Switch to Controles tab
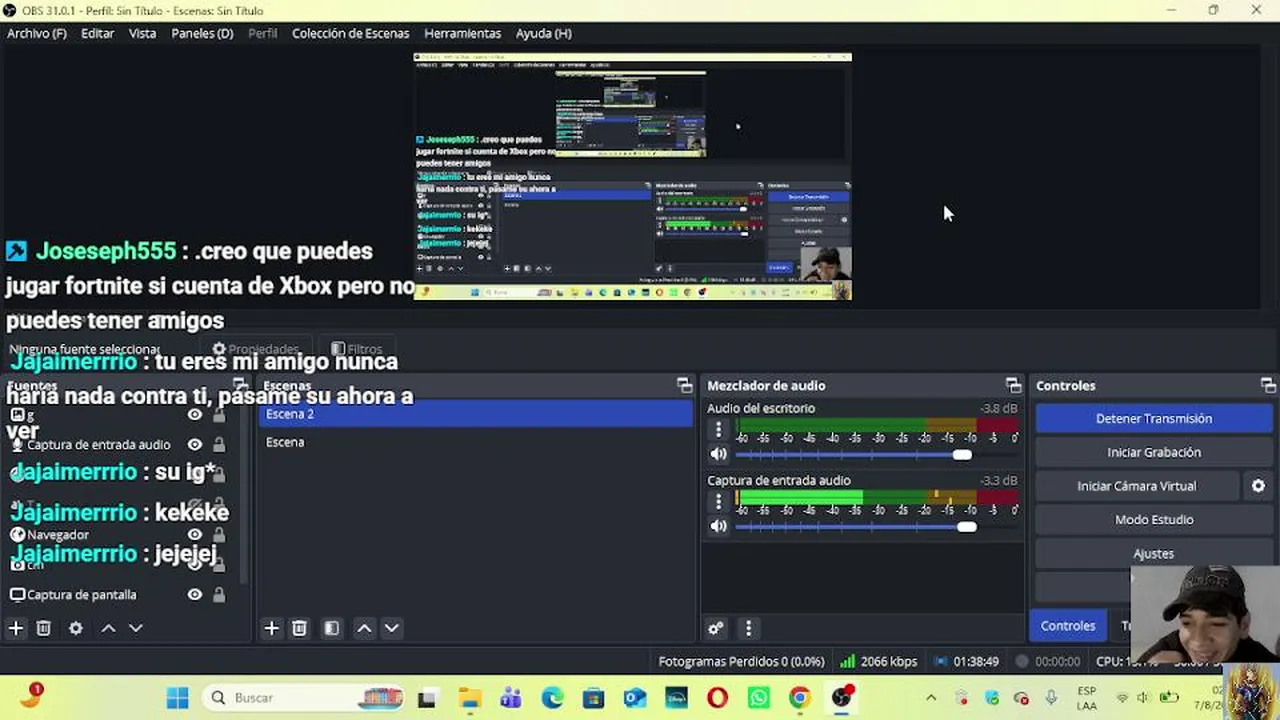1280x720 pixels. click(1068, 626)
